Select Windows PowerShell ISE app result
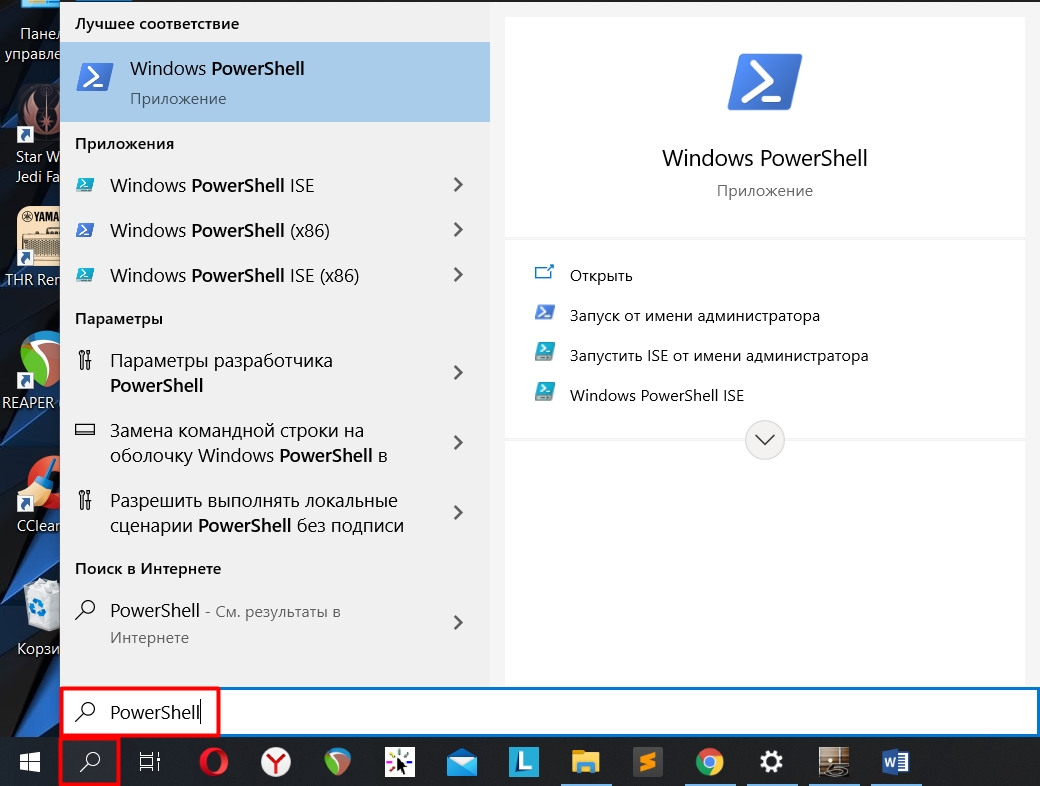The height and width of the screenshot is (786, 1040). [275, 185]
